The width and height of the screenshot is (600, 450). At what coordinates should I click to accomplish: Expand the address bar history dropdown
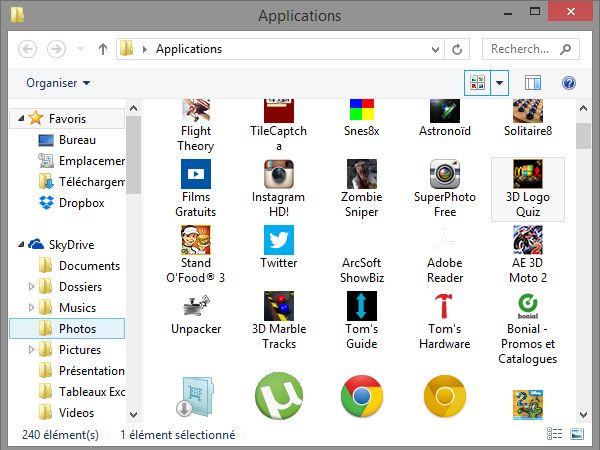[435, 49]
